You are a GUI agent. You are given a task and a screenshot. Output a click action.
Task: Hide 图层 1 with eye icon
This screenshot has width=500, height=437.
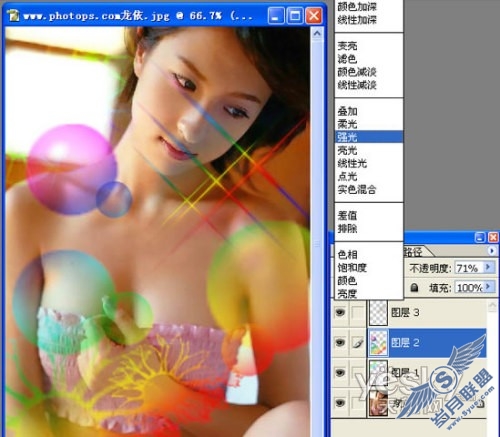pos(340,372)
